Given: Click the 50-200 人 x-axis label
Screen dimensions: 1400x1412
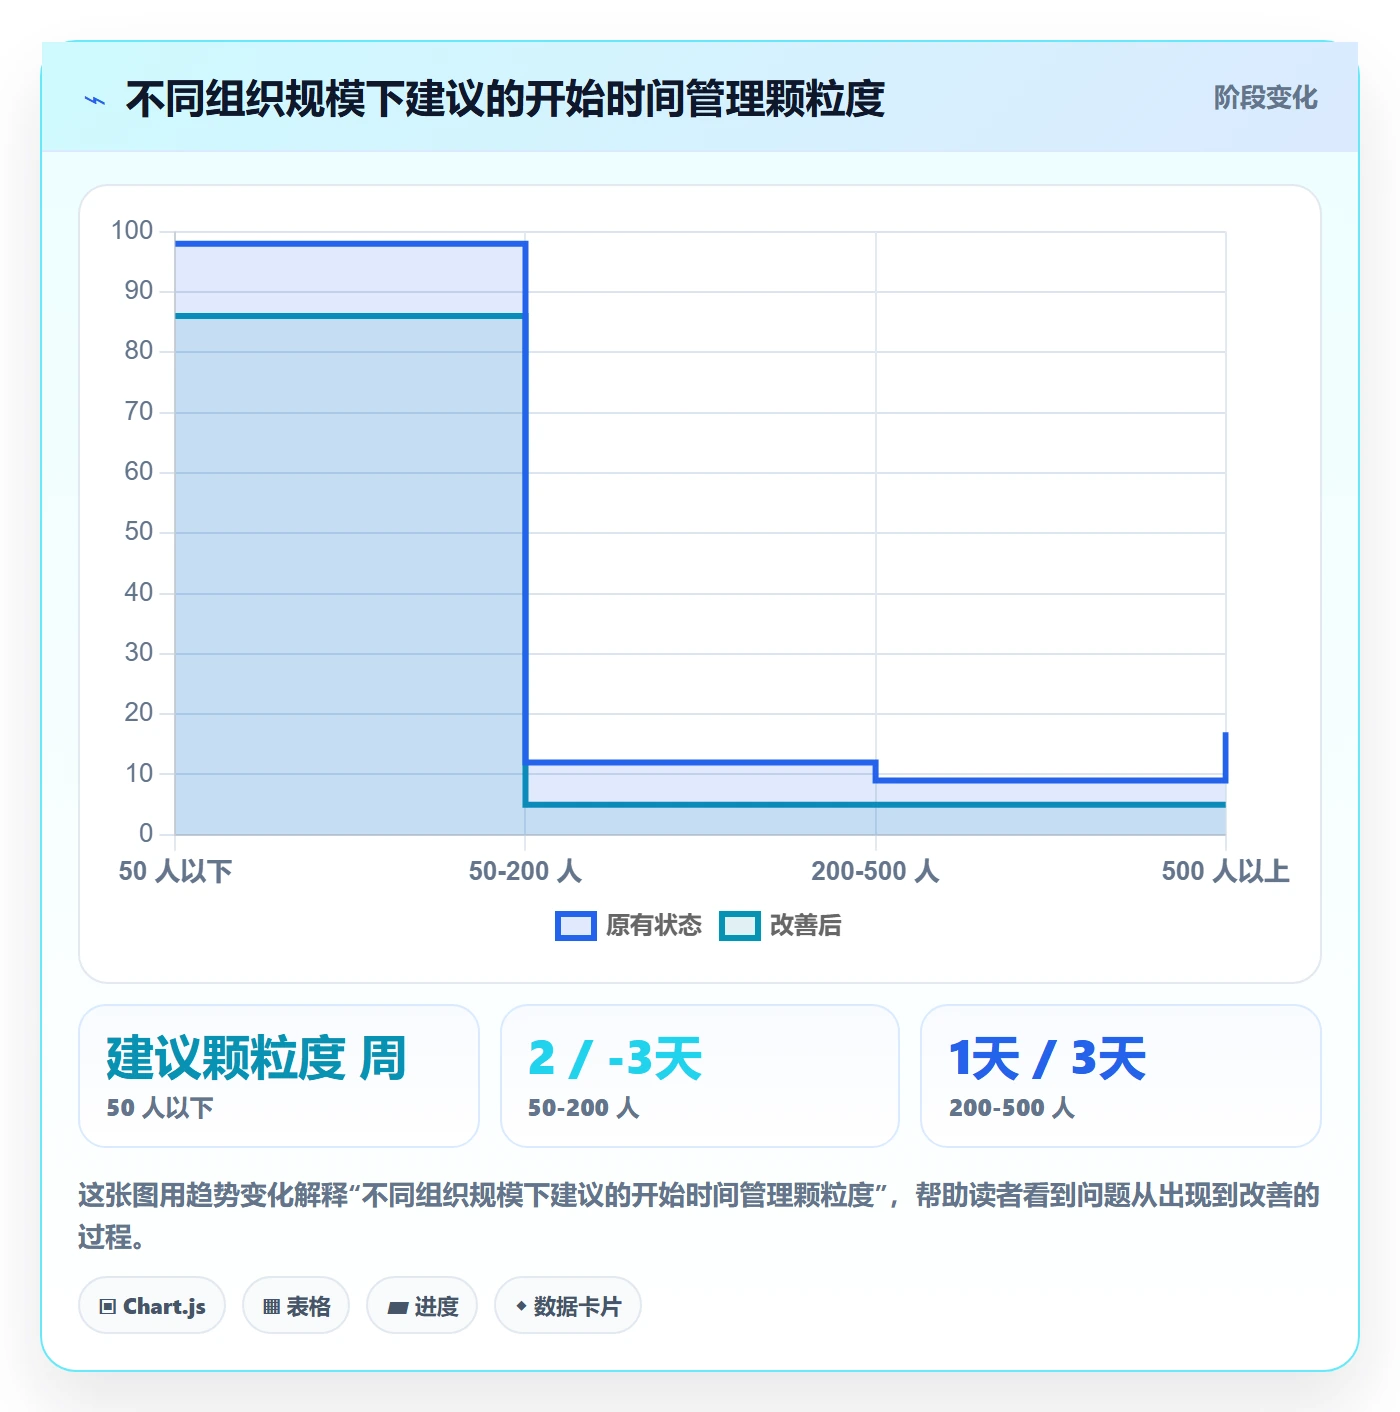Looking at the screenshot, I should (525, 871).
